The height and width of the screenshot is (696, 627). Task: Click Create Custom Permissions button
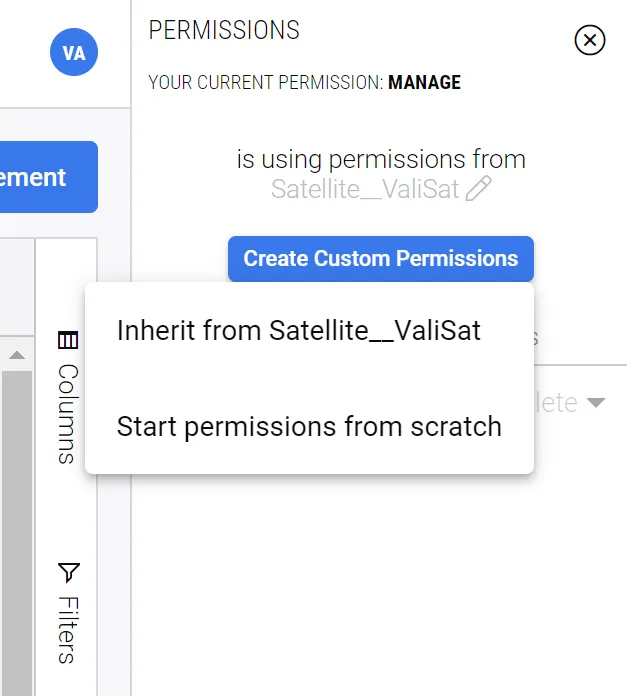[381, 259]
